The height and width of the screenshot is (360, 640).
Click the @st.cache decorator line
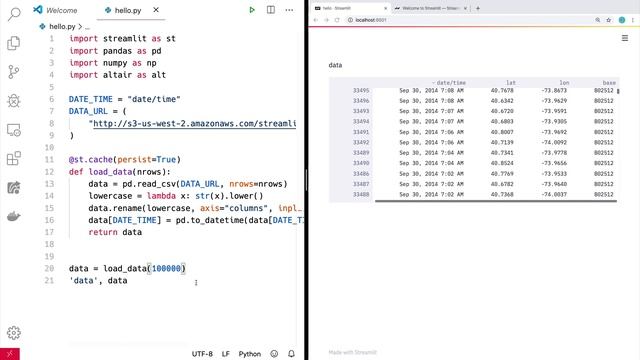(x=125, y=160)
